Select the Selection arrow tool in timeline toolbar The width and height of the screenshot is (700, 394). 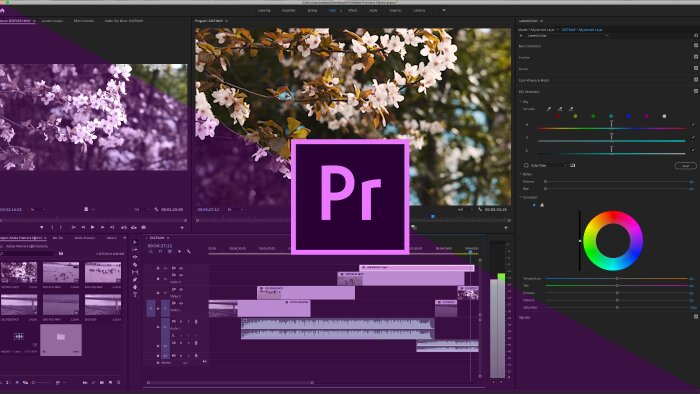pyautogui.click(x=135, y=242)
